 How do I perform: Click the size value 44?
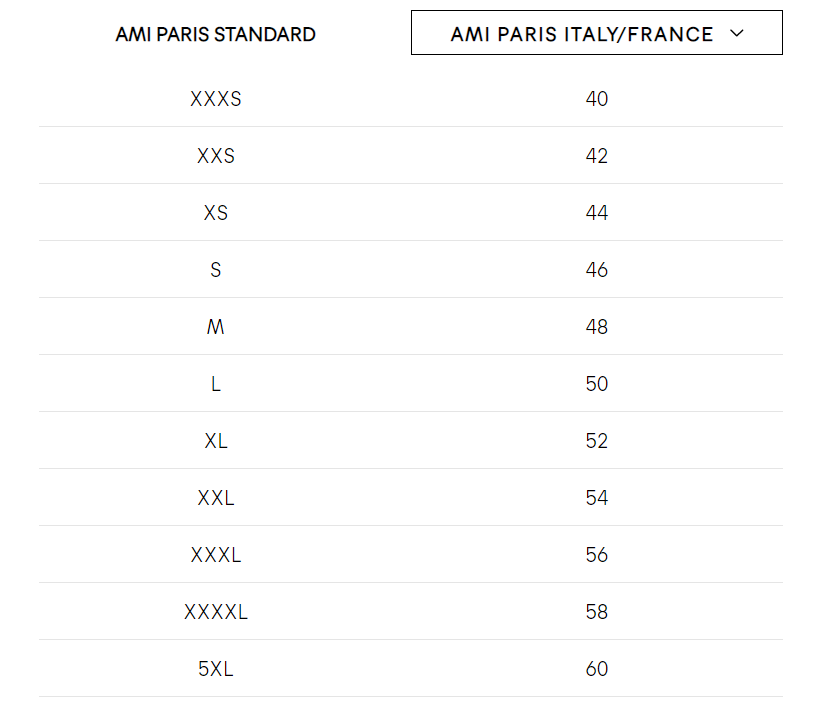tap(597, 213)
